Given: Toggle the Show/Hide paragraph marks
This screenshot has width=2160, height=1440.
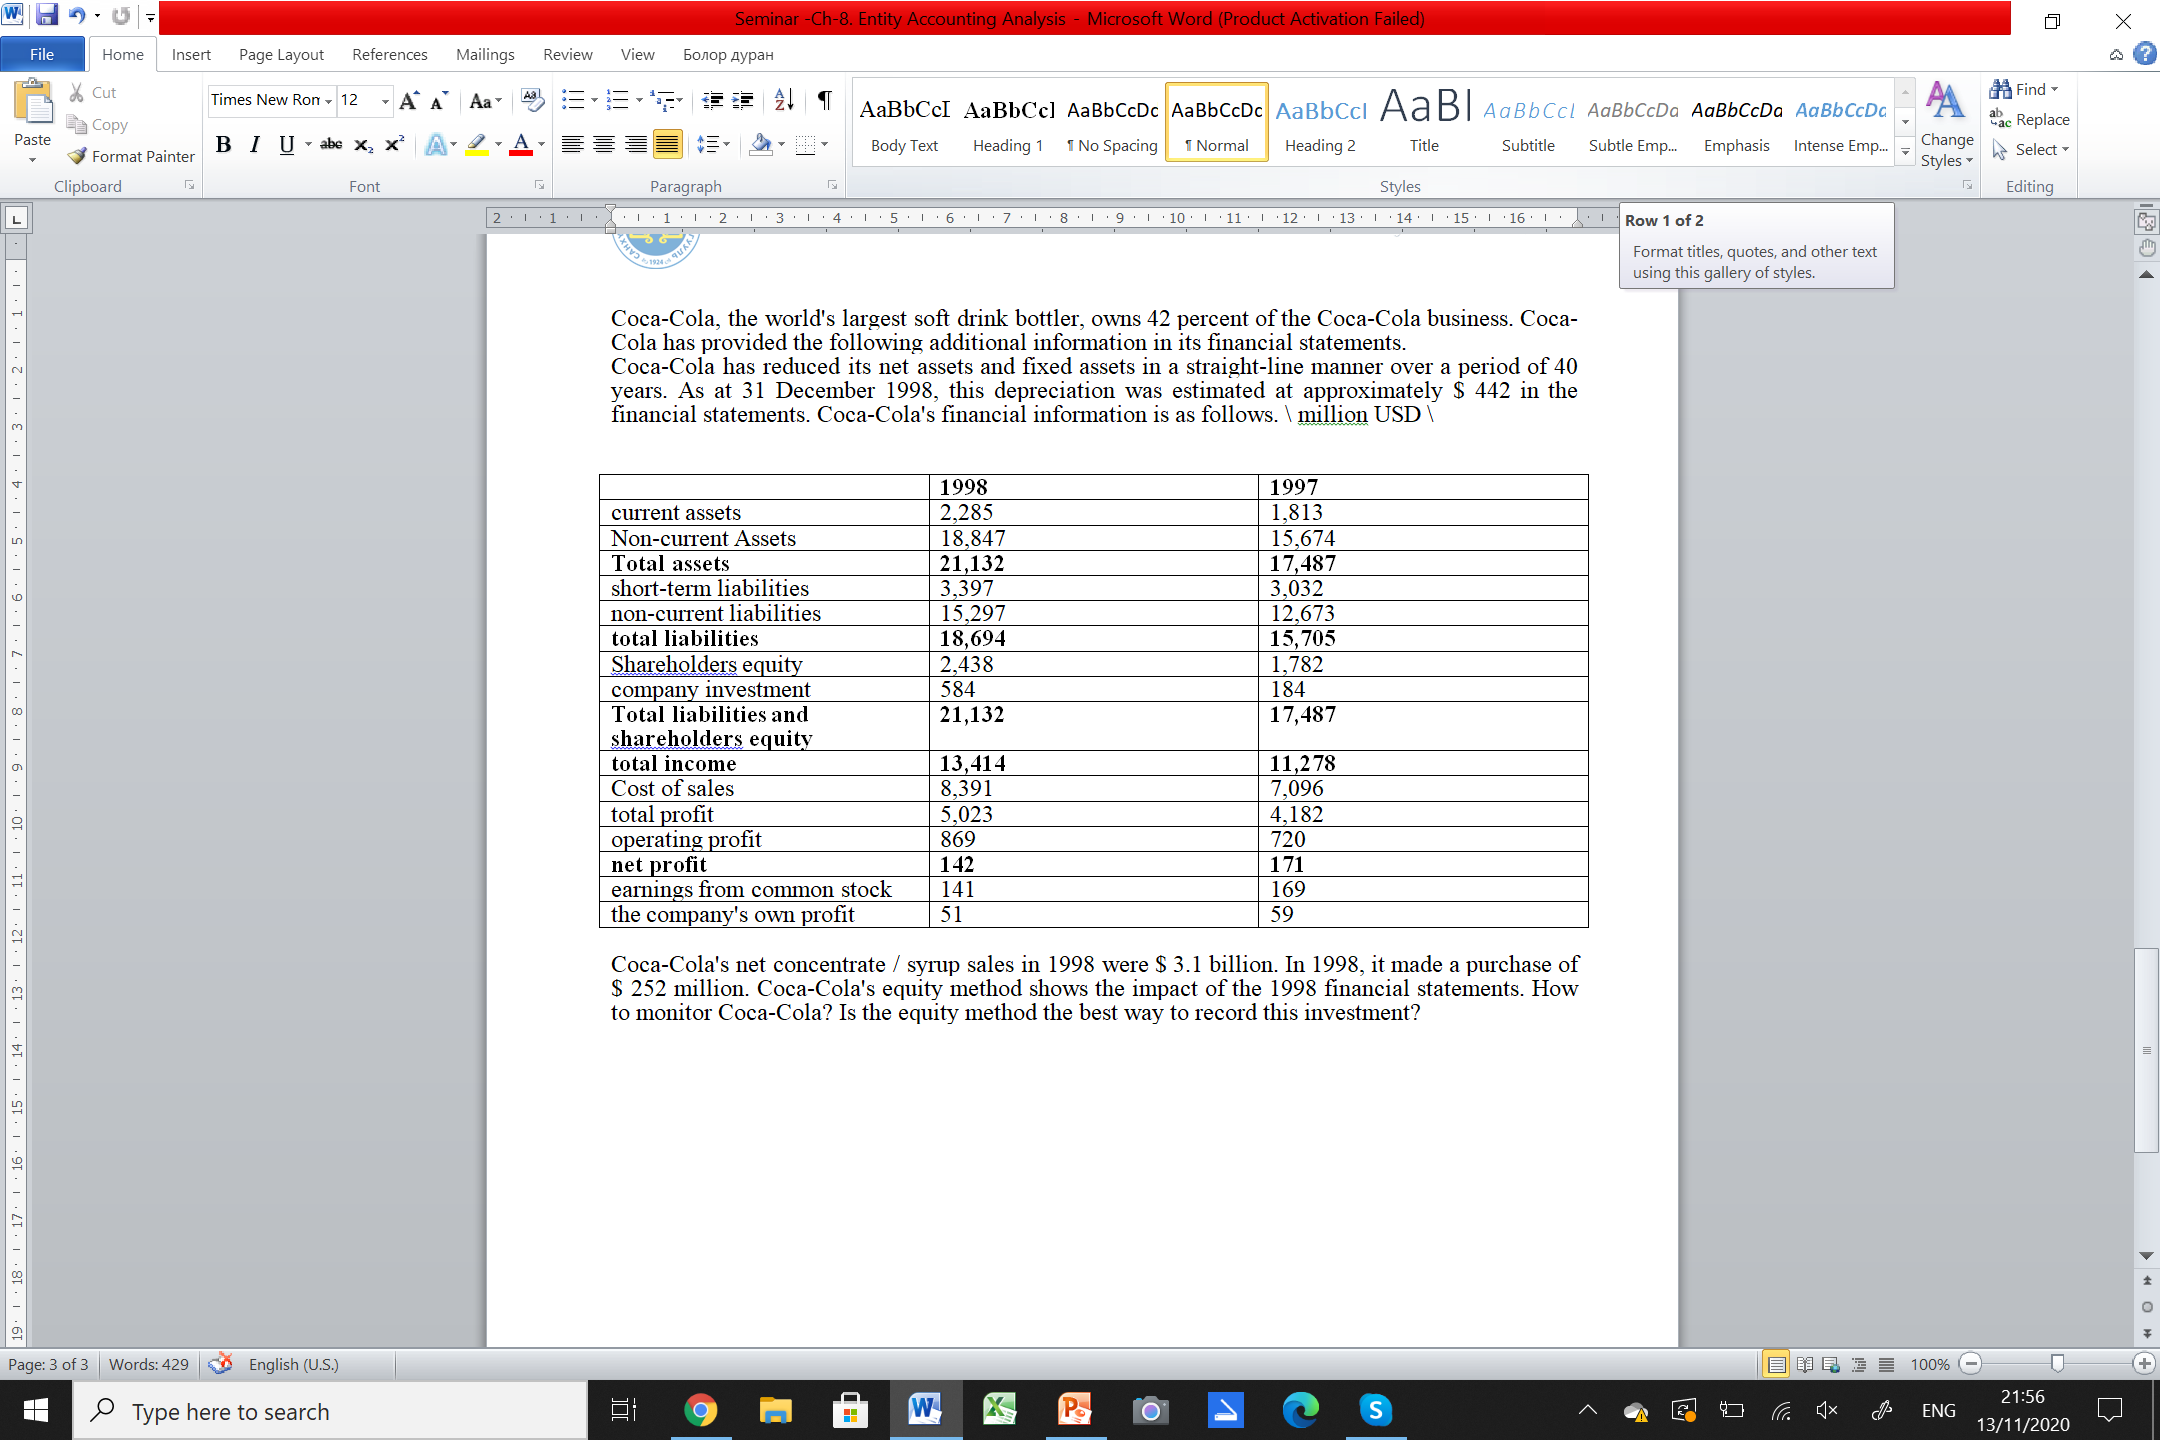Looking at the screenshot, I should coord(824,100).
